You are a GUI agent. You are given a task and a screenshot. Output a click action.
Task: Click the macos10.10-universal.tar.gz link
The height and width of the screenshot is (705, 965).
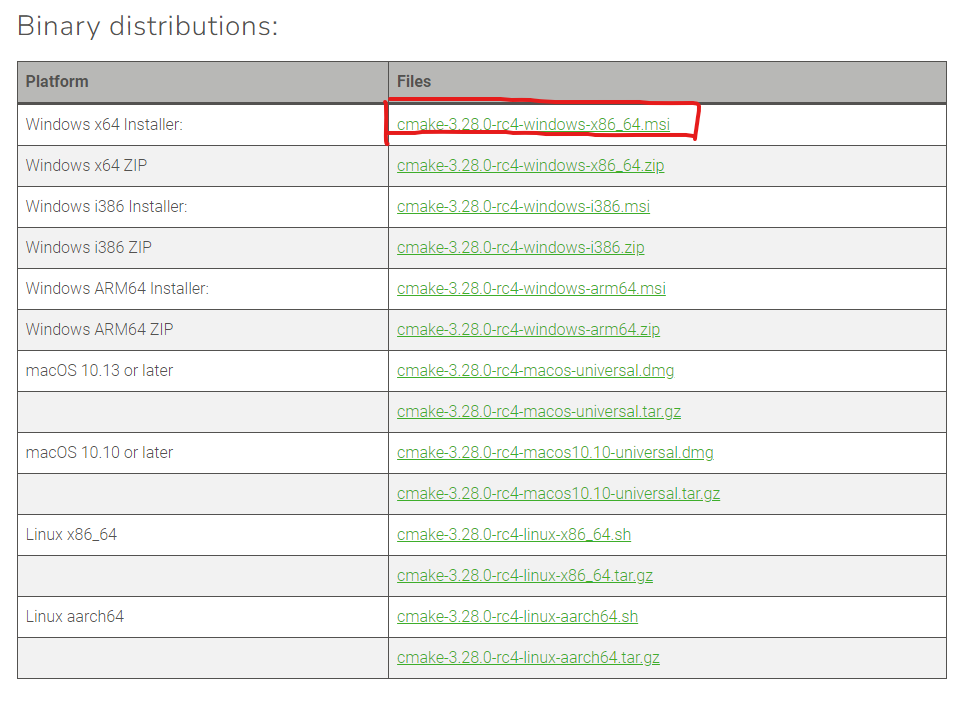(x=558, y=493)
